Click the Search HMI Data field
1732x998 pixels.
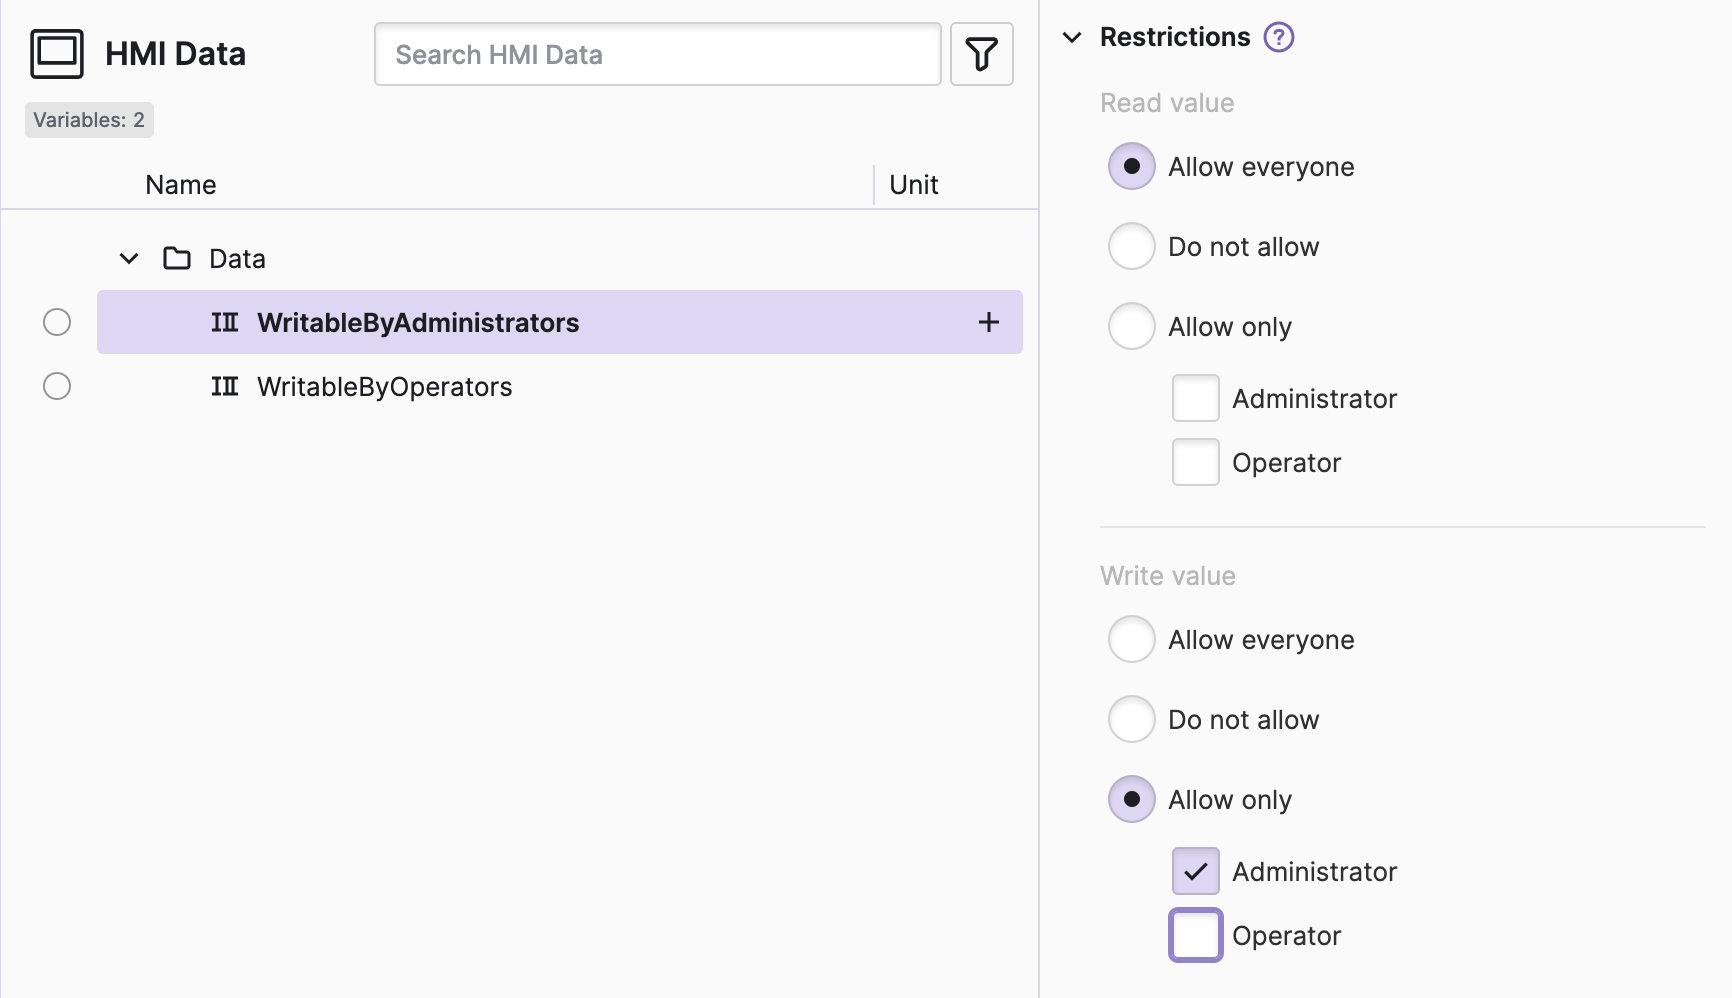tap(657, 54)
